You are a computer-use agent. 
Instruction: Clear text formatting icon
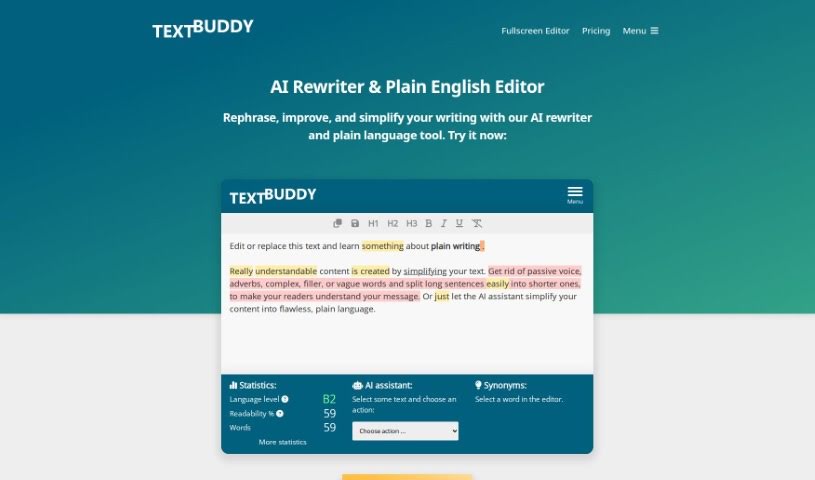click(x=477, y=223)
